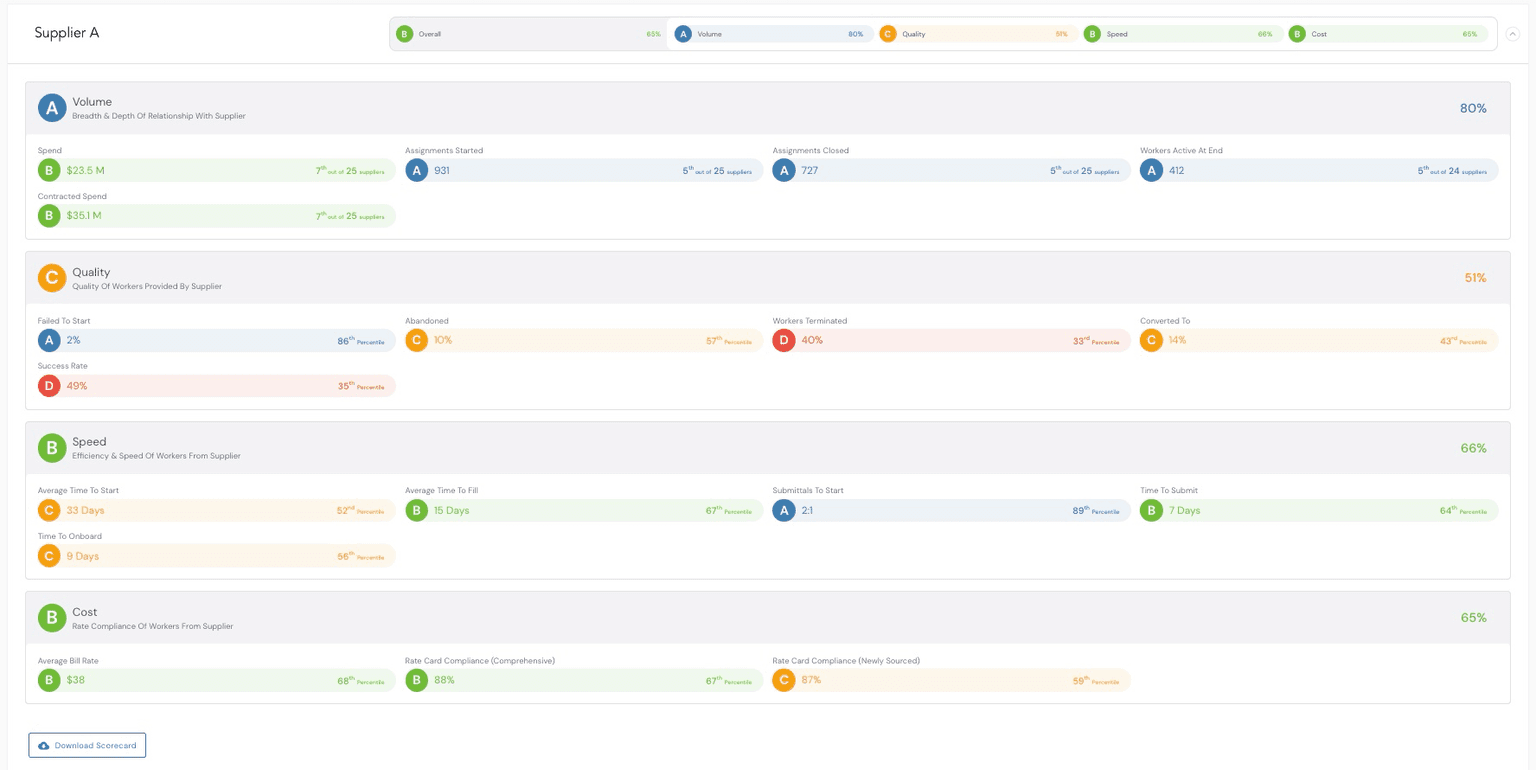Click the Volume section header row
Image resolution: width=1536 pixels, height=770 pixels.
767,108
